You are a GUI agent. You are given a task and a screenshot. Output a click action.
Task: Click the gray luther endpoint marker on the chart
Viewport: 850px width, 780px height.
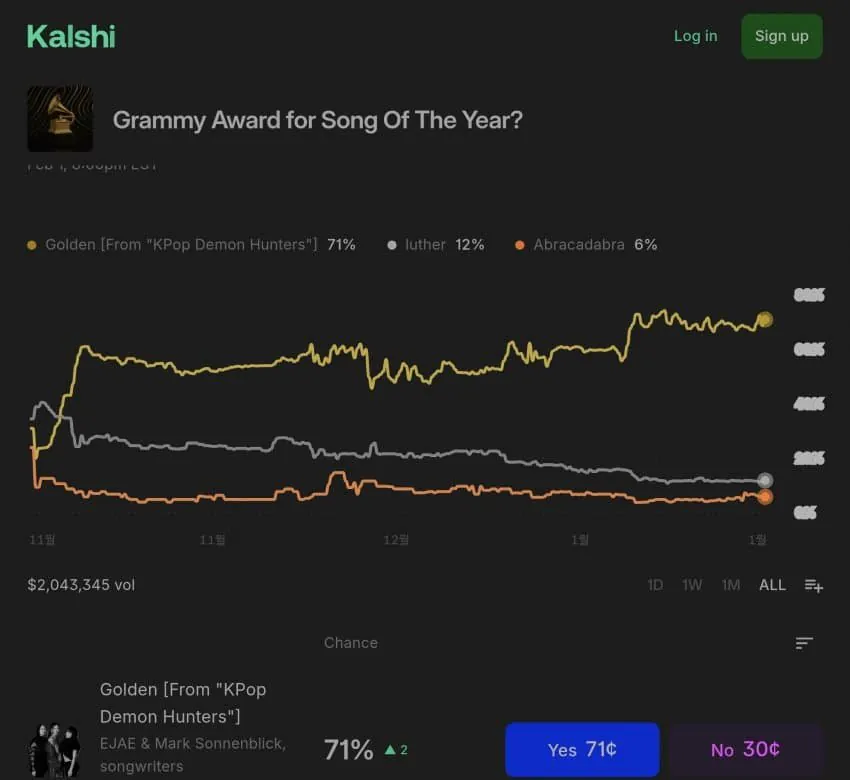click(765, 480)
